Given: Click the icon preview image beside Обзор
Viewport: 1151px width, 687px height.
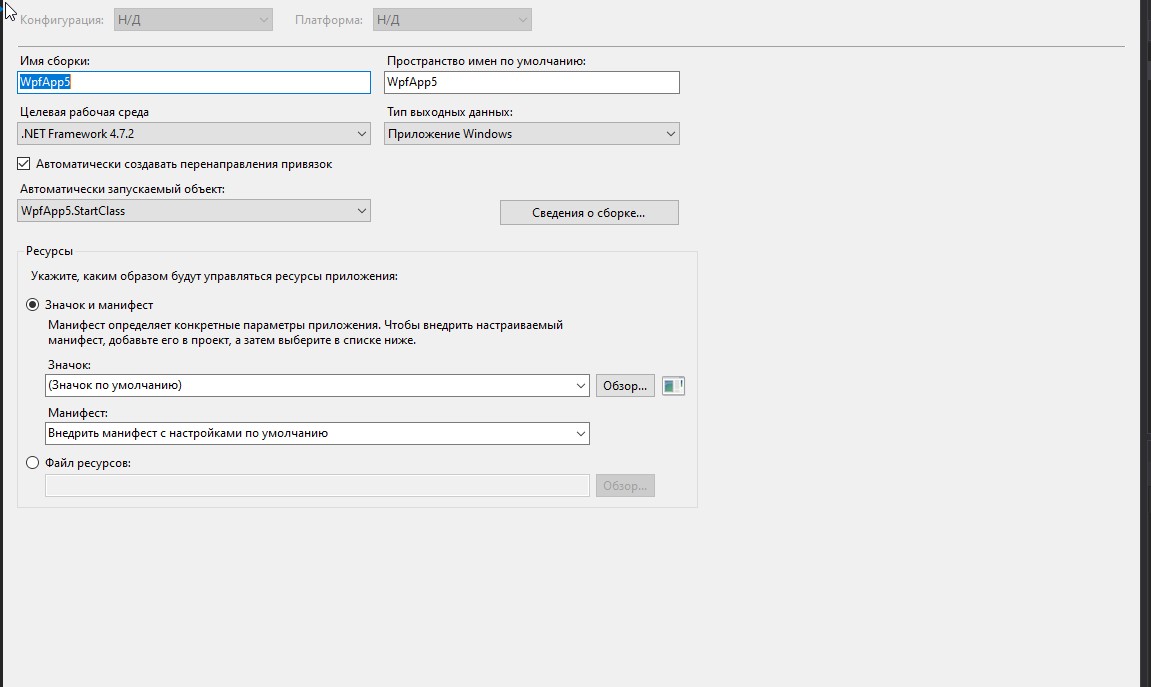Looking at the screenshot, I should point(673,385).
